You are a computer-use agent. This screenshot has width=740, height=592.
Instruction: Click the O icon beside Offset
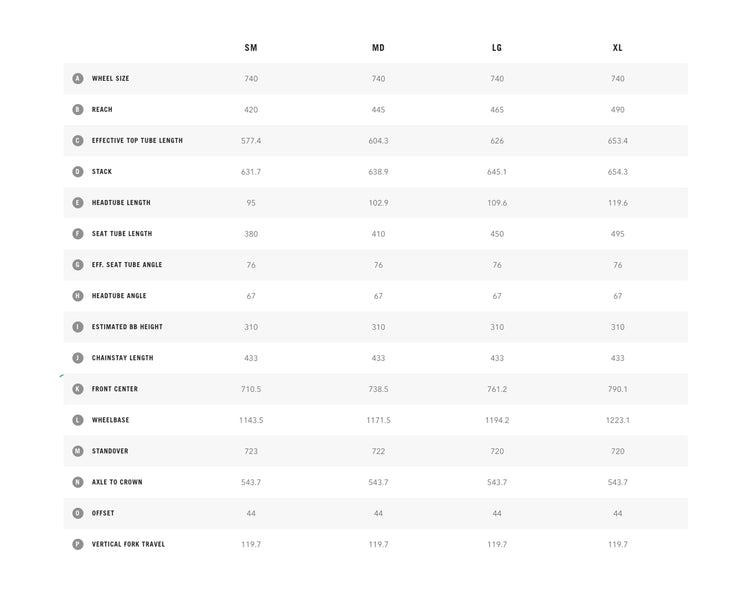pos(78,513)
